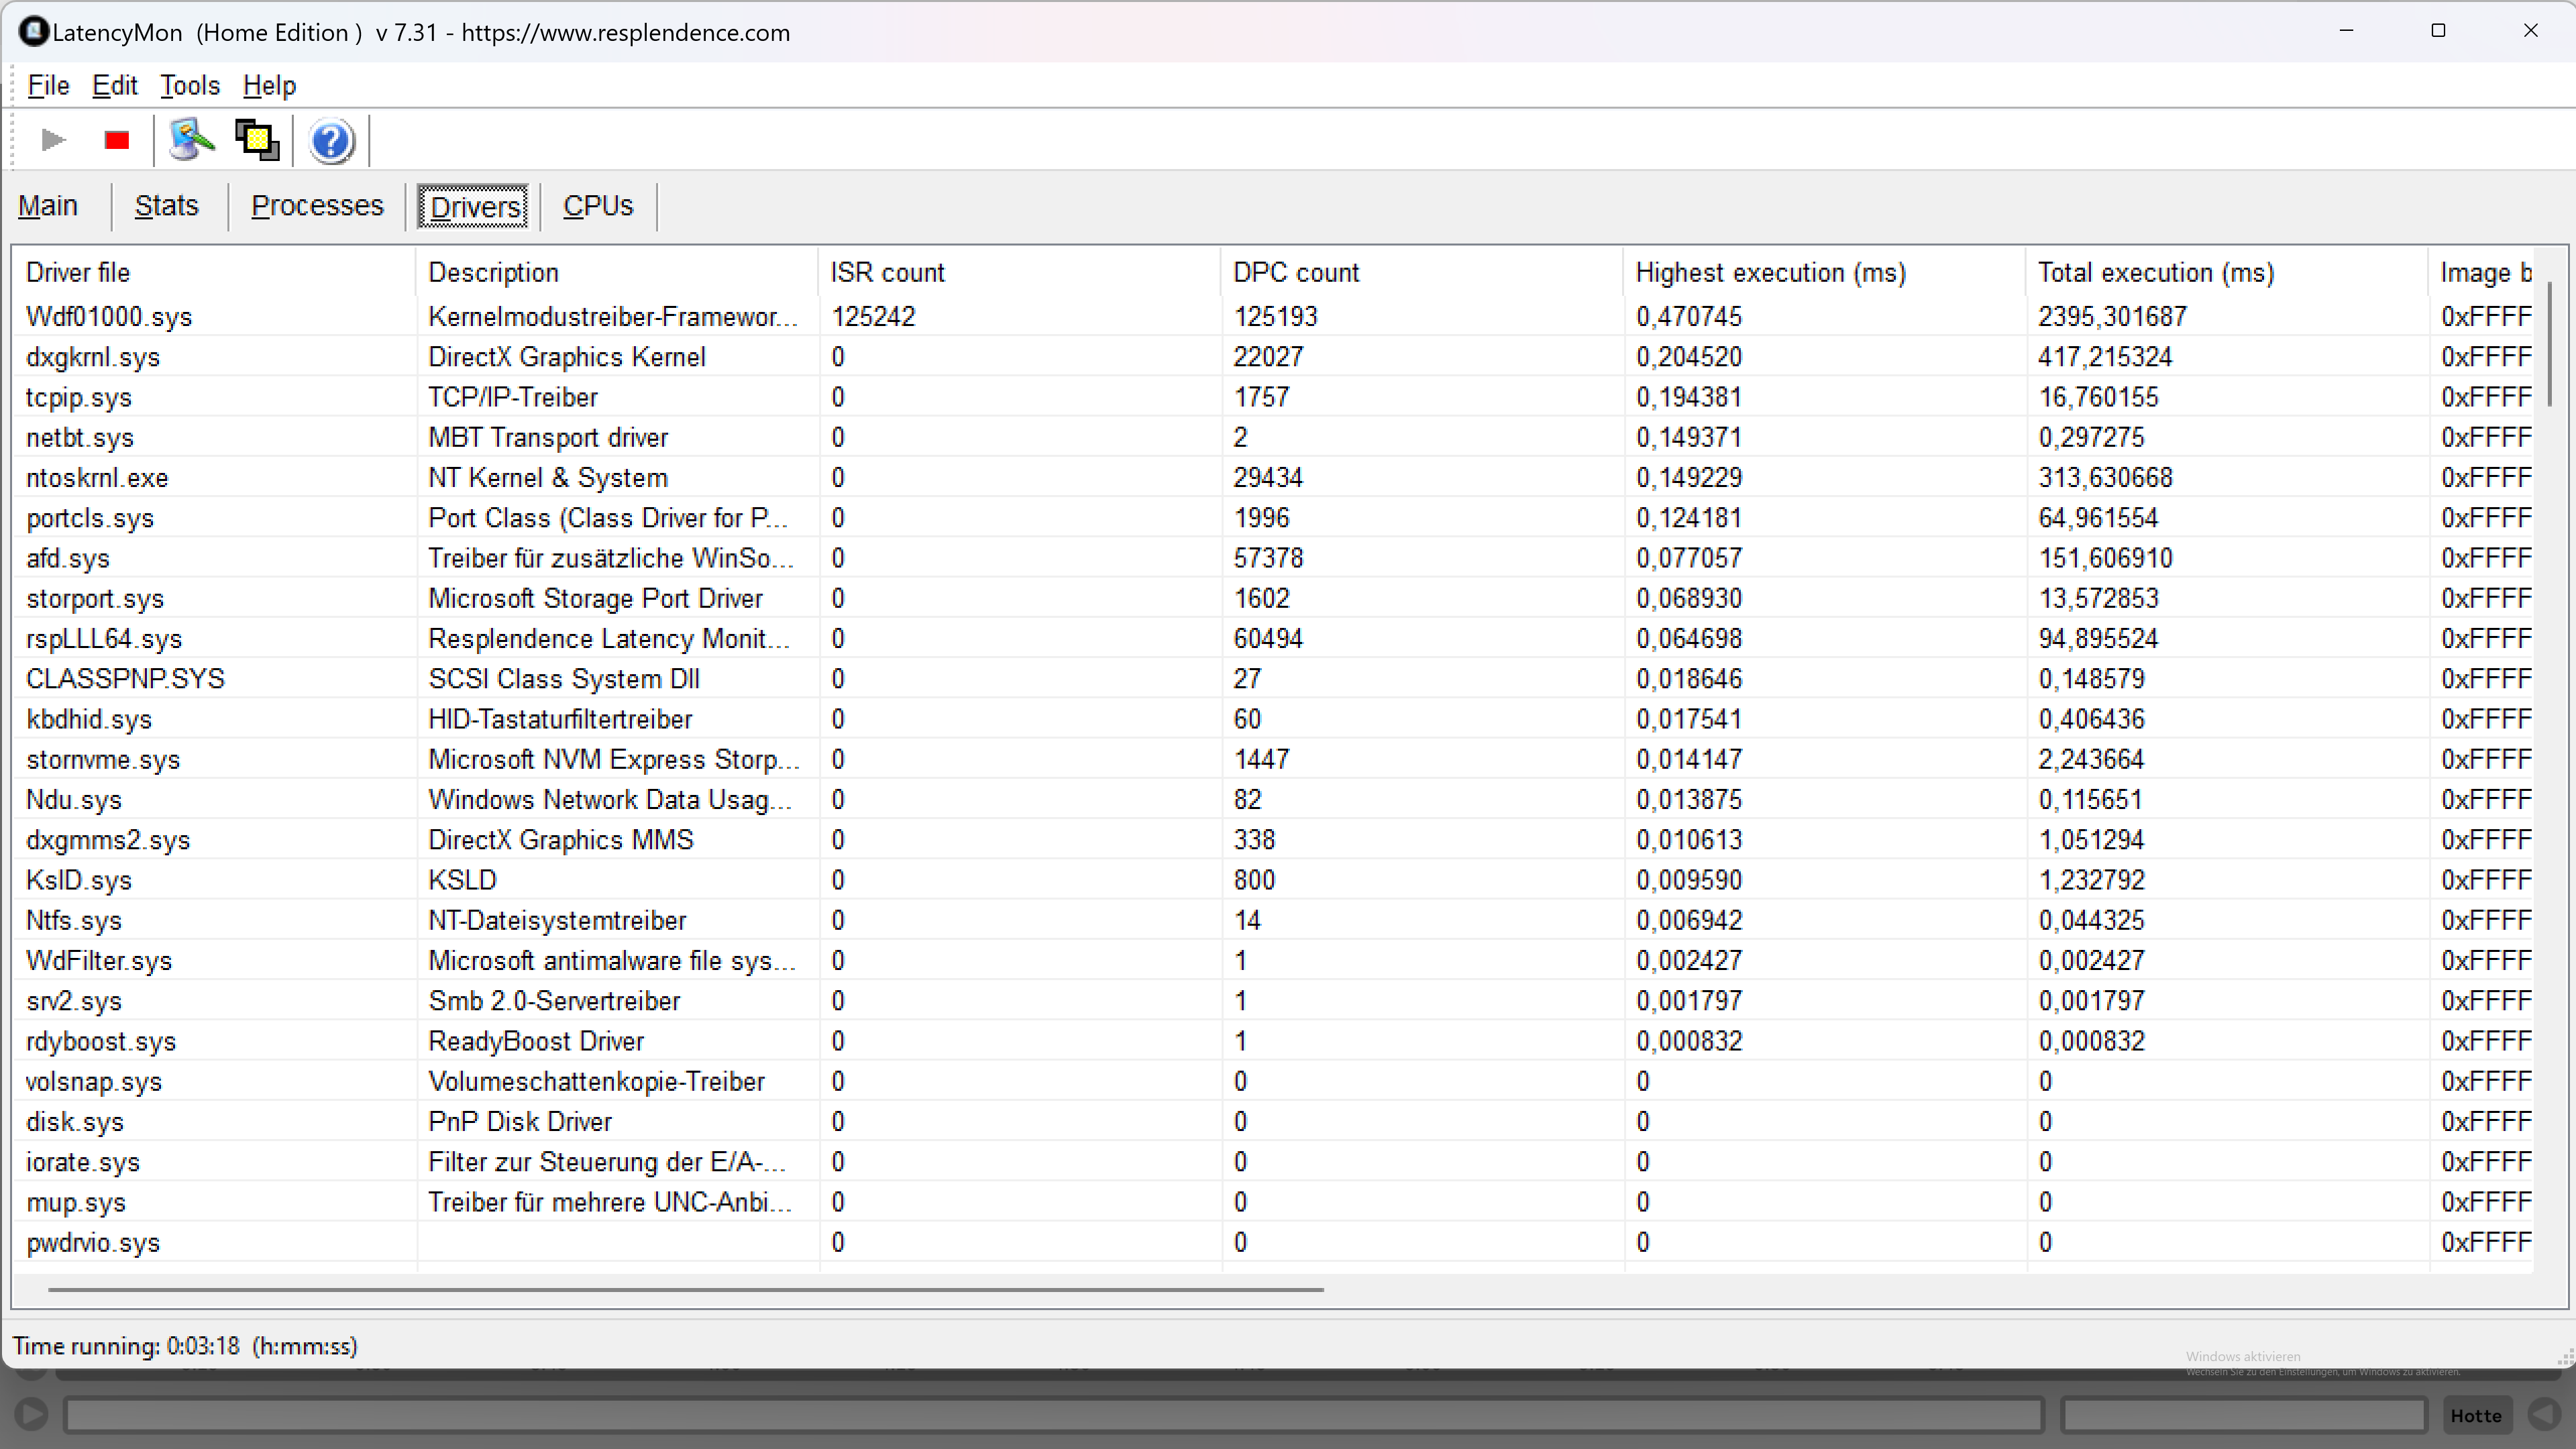The image size is (2576, 1449).
Task: Select the Wdf01000.sys driver row
Action: pos(1273,316)
